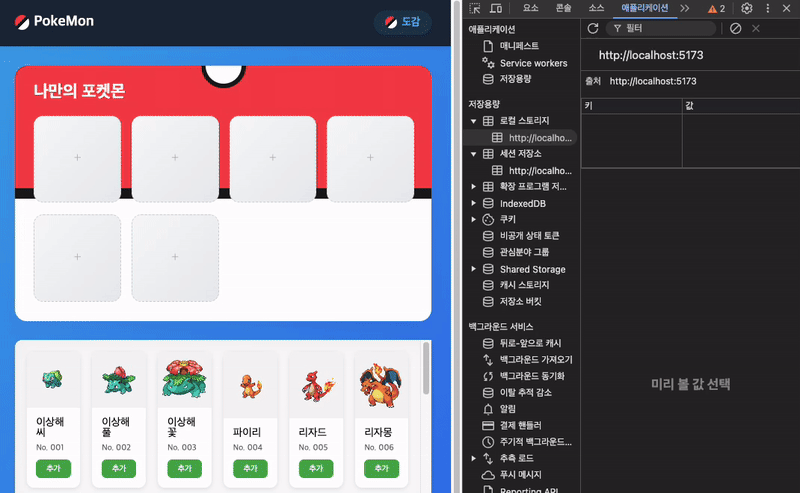Screen dimensions: 800x493
Task: Open the 관심분야 그룹 item
Action: coord(524,252)
